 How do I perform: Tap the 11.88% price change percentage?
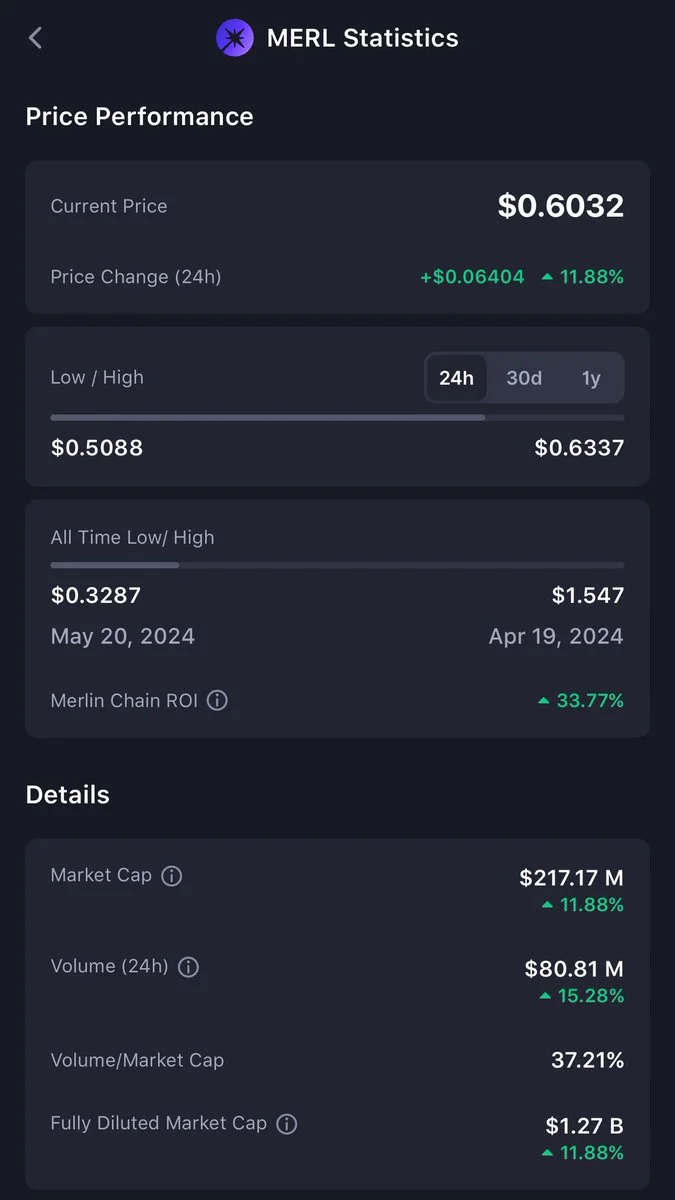tap(592, 277)
